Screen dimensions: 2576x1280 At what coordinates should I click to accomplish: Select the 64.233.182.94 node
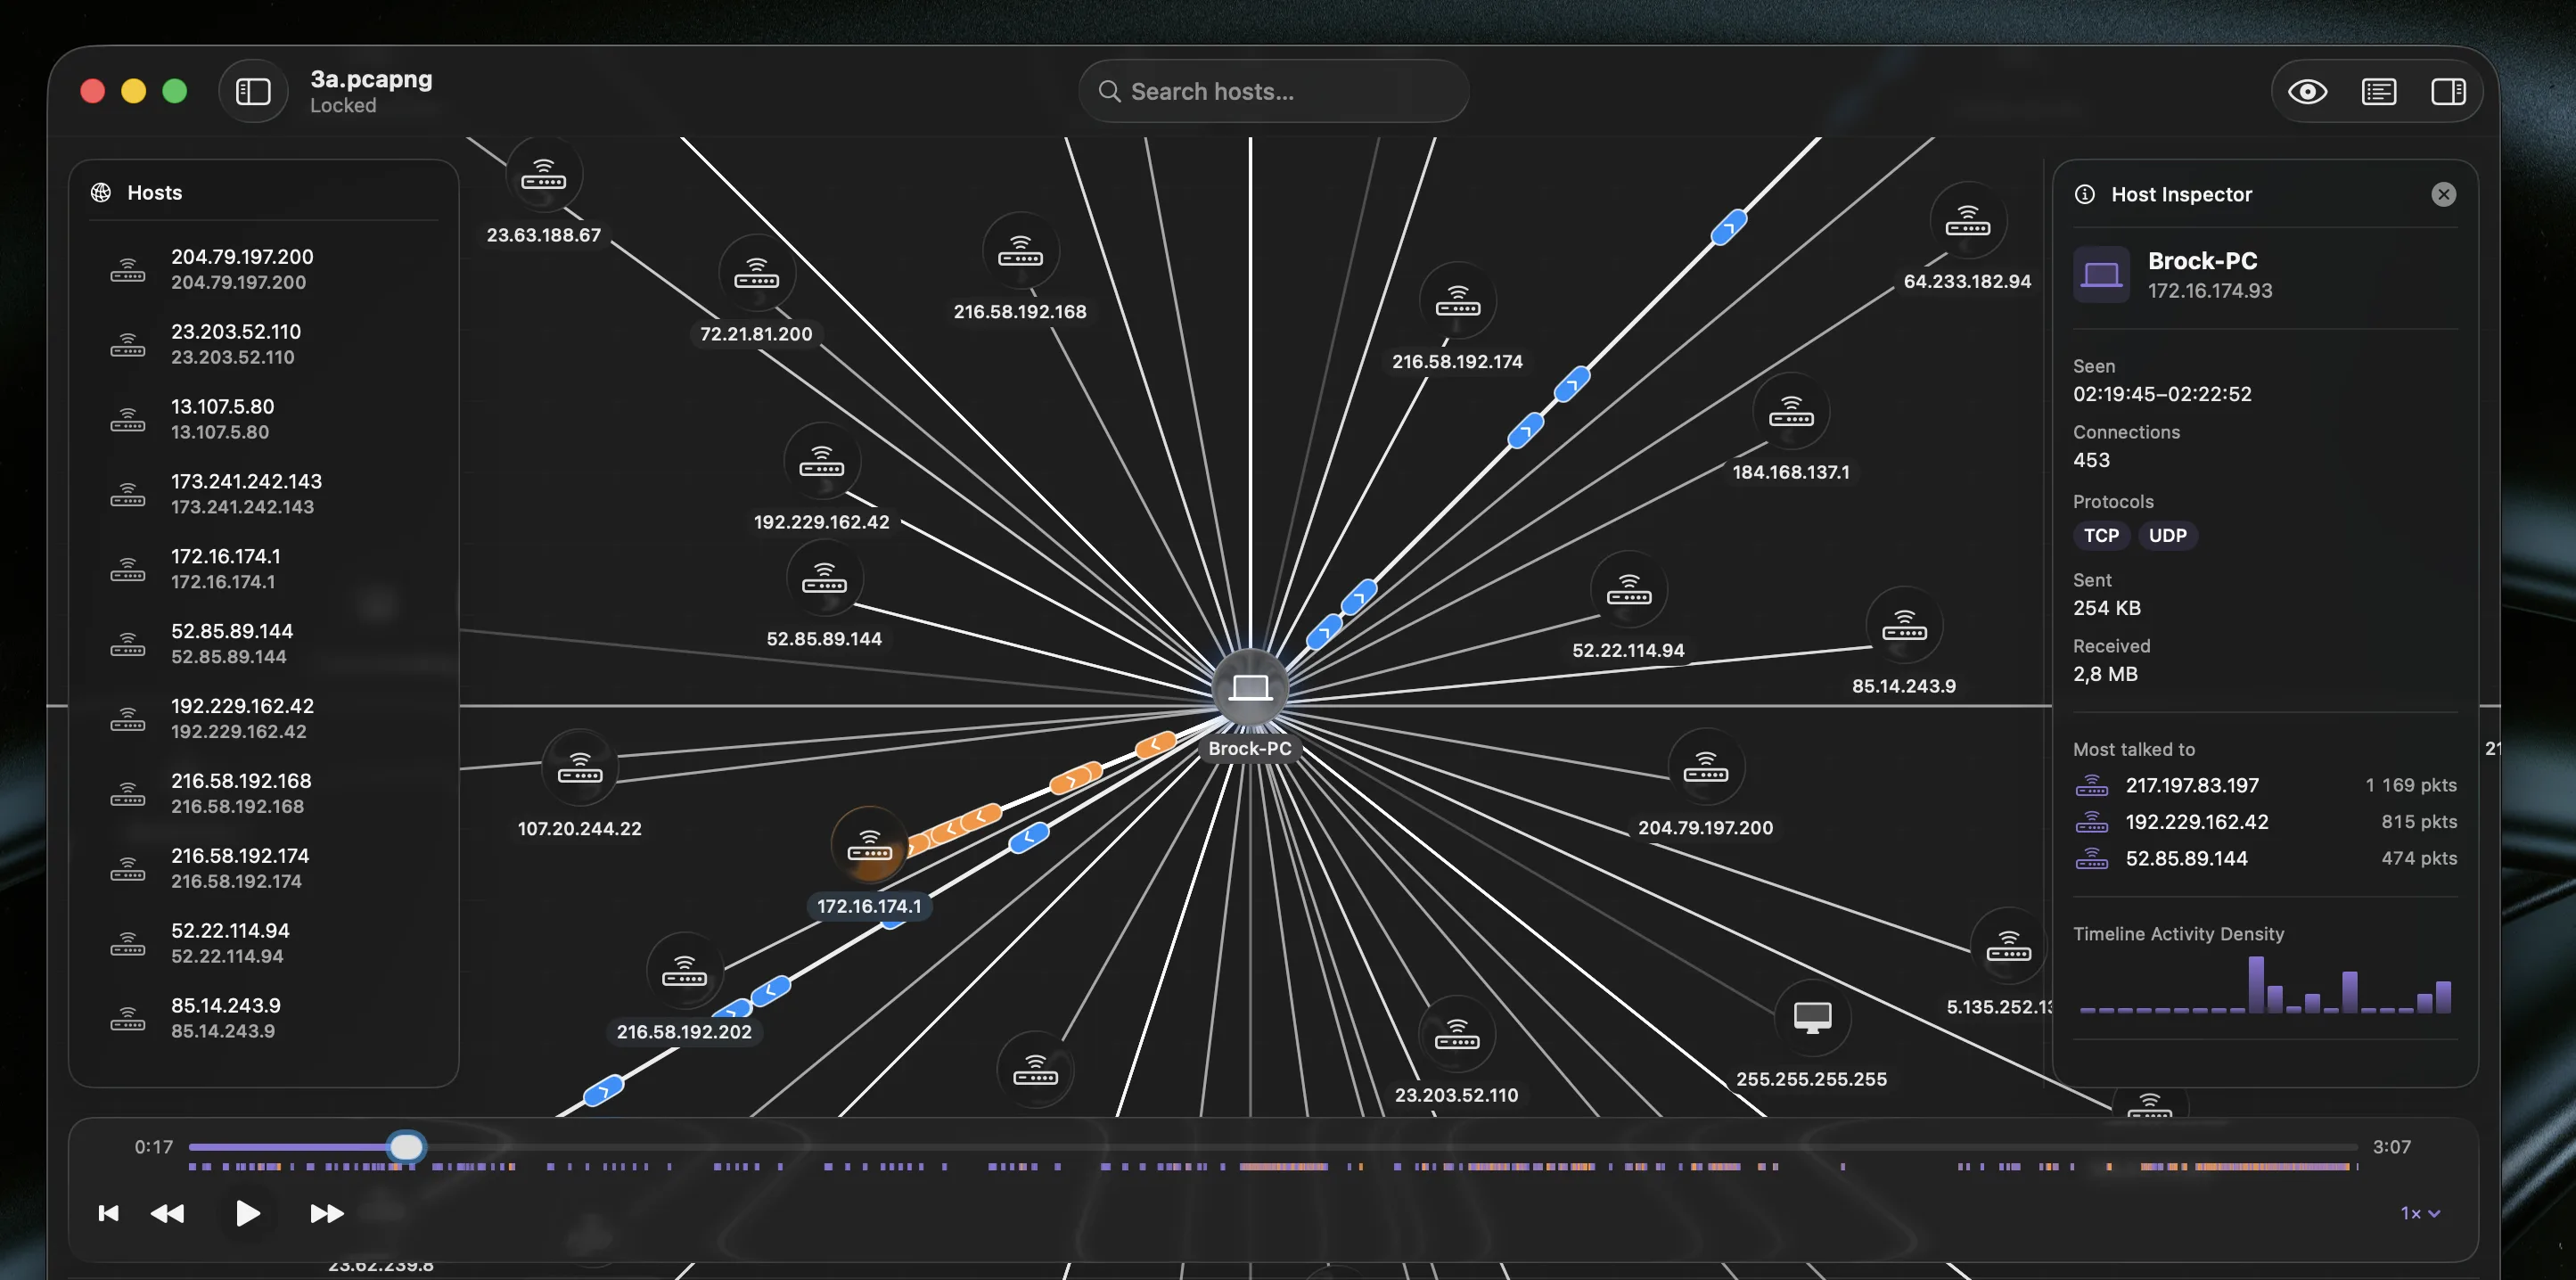pyautogui.click(x=1967, y=220)
